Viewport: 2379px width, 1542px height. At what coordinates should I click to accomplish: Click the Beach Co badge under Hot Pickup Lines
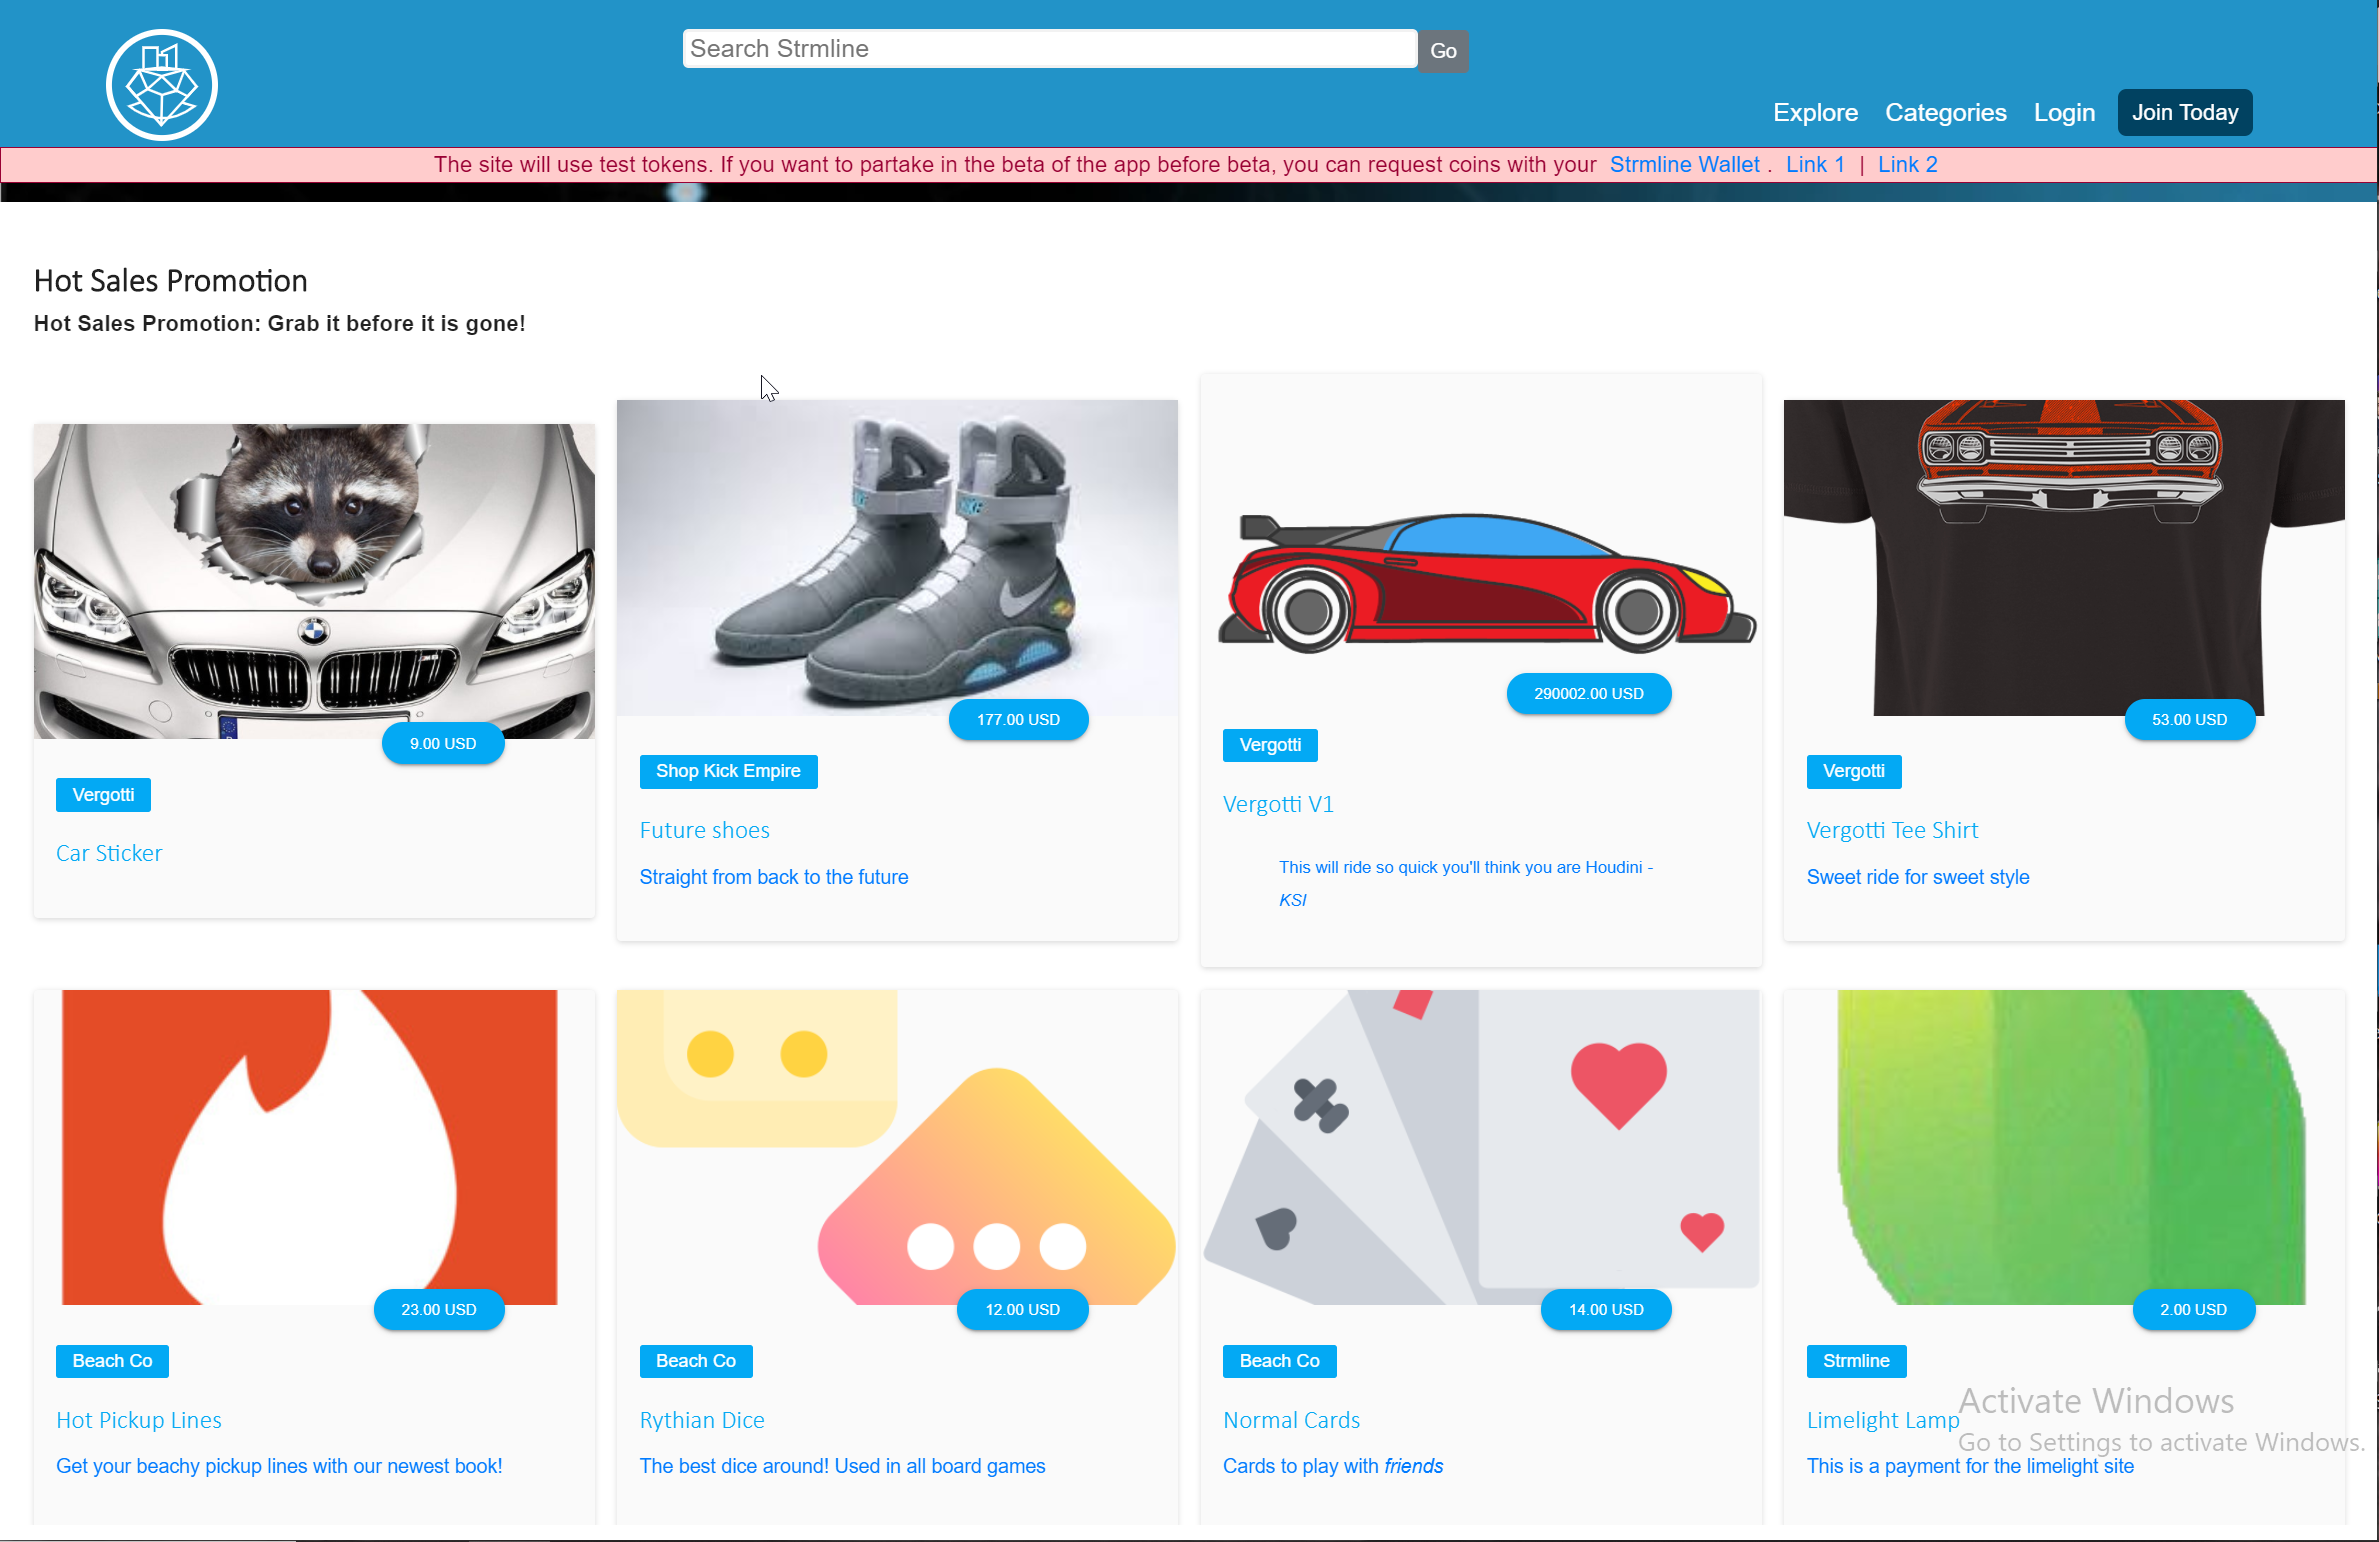pyautogui.click(x=111, y=1361)
